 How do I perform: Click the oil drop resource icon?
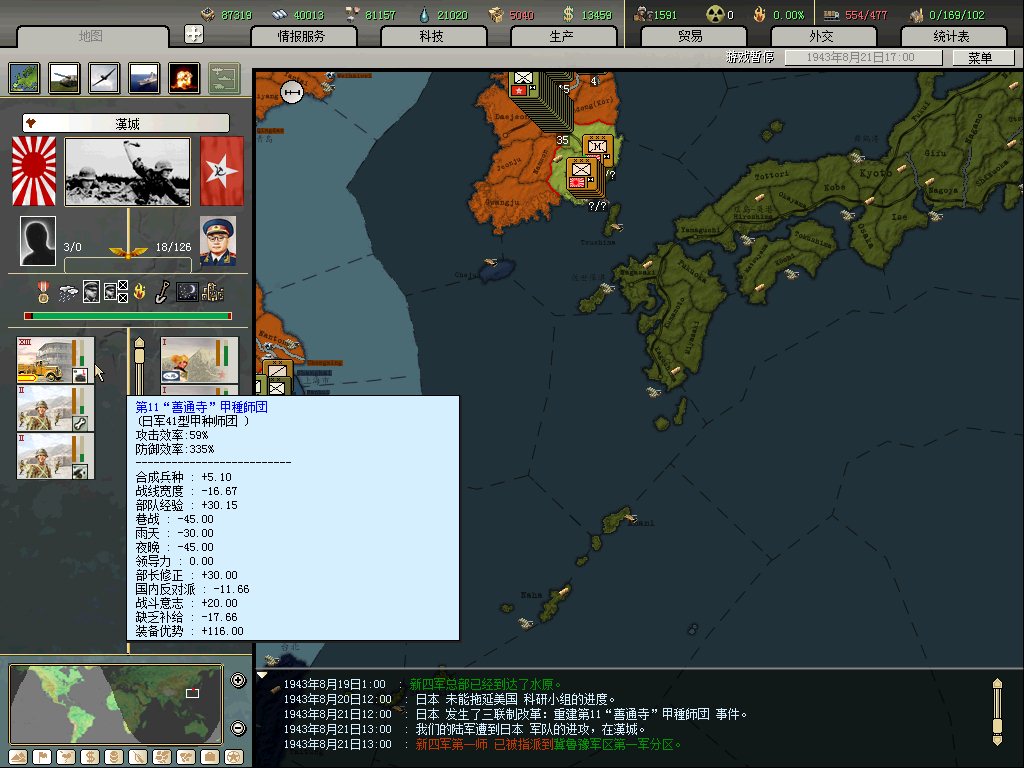coord(424,14)
